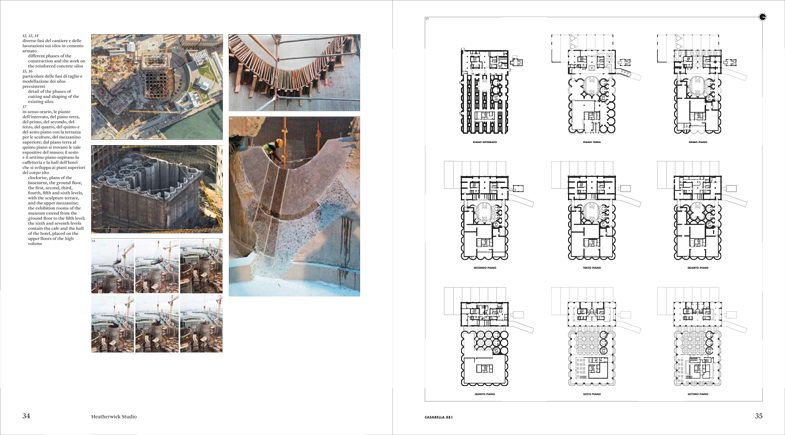This screenshot has width=785, height=435.
Task: Click the 'Primo Piano' plan label
Action: point(698,142)
